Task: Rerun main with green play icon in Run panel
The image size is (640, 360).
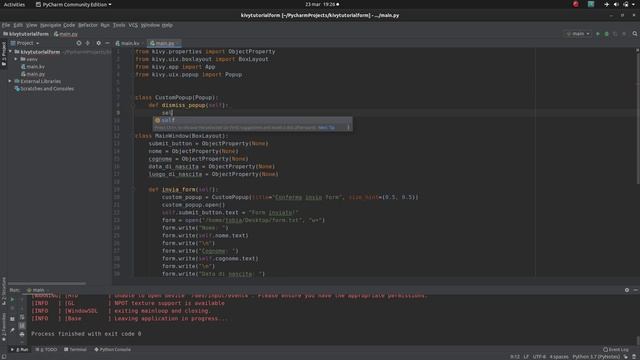Action: (12, 299)
